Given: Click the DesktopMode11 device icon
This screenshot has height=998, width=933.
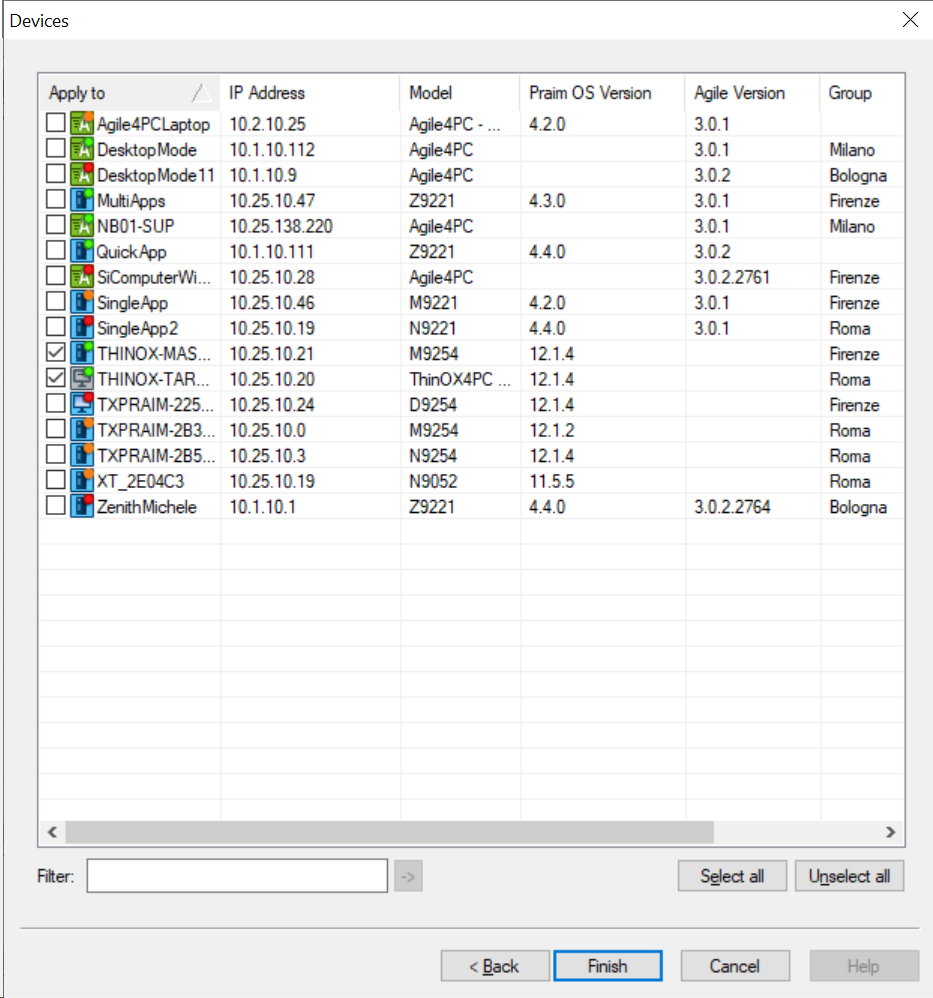Looking at the screenshot, I should coord(82,174).
